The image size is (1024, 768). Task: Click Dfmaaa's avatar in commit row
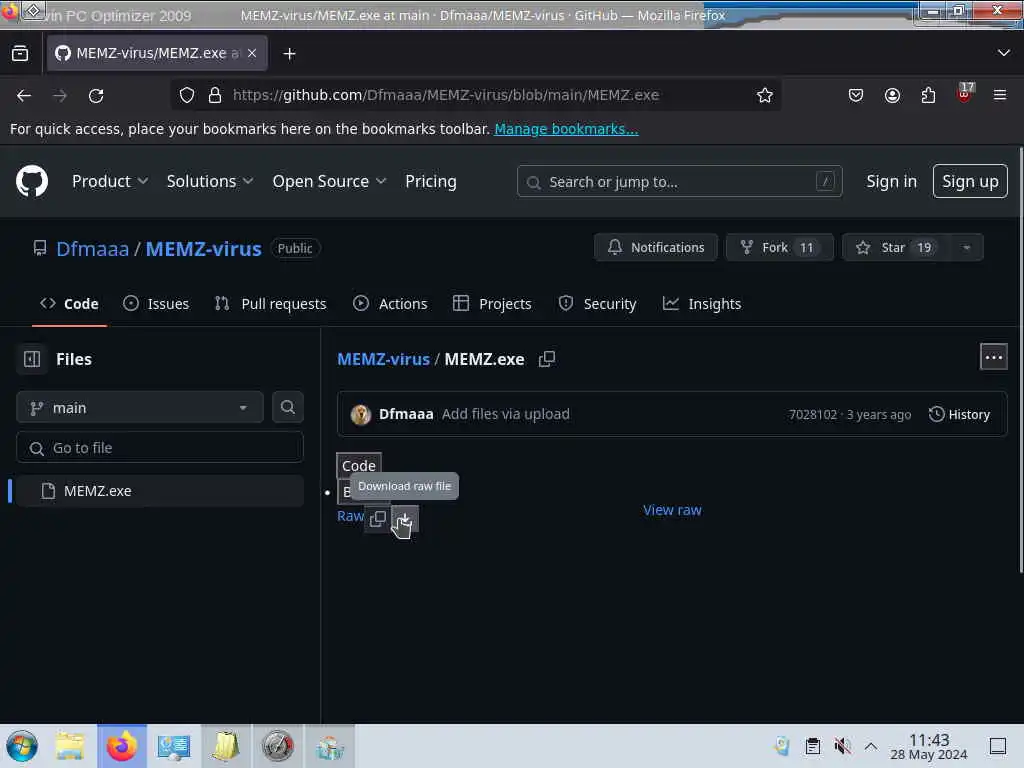tap(360, 414)
